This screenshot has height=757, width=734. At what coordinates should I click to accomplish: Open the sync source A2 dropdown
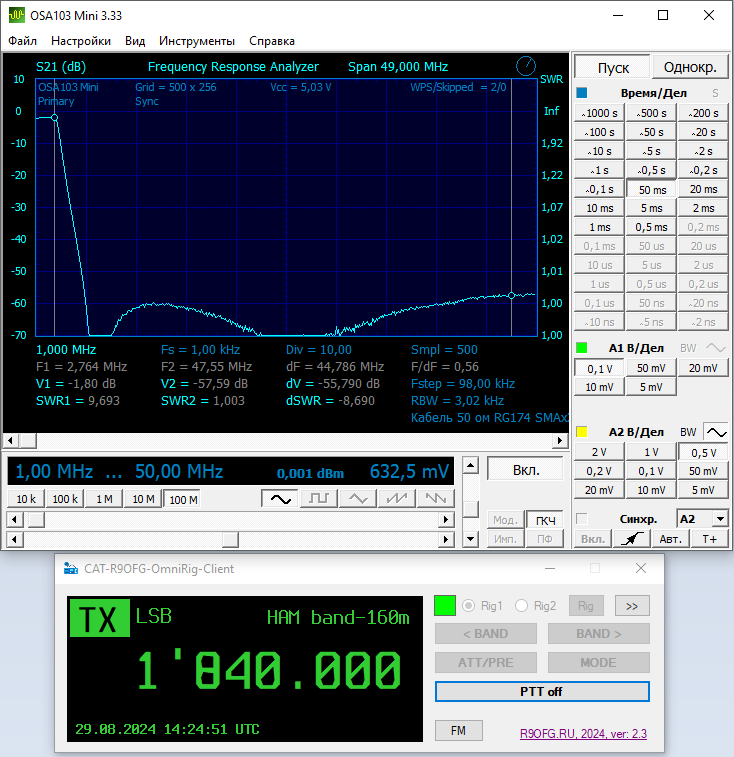[x=720, y=519]
